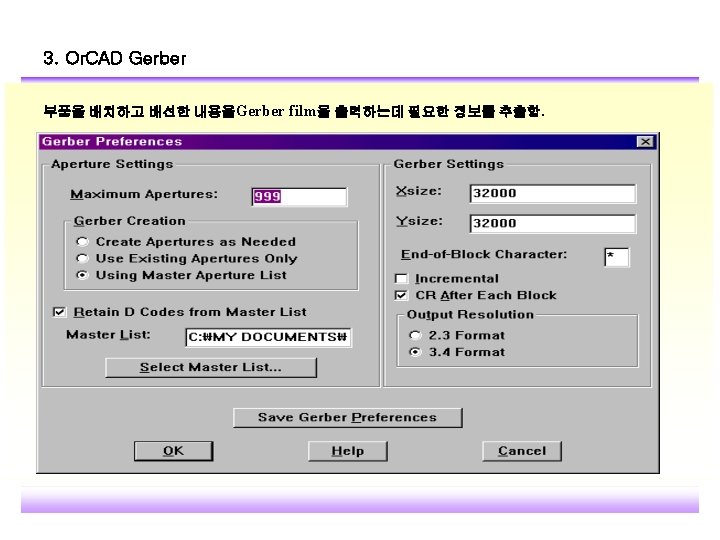This screenshot has height=540, width=720.
Task: Click Save Gerber Preferences button
Action: coord(348,417)
